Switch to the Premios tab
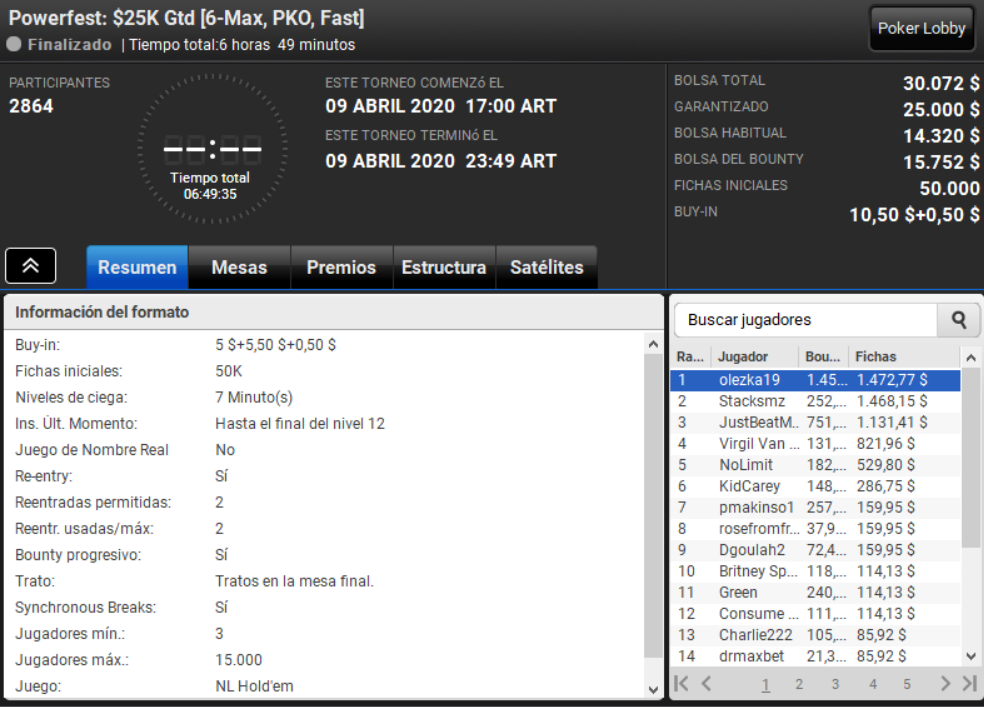984x707 pixels. tap(341, 267)
